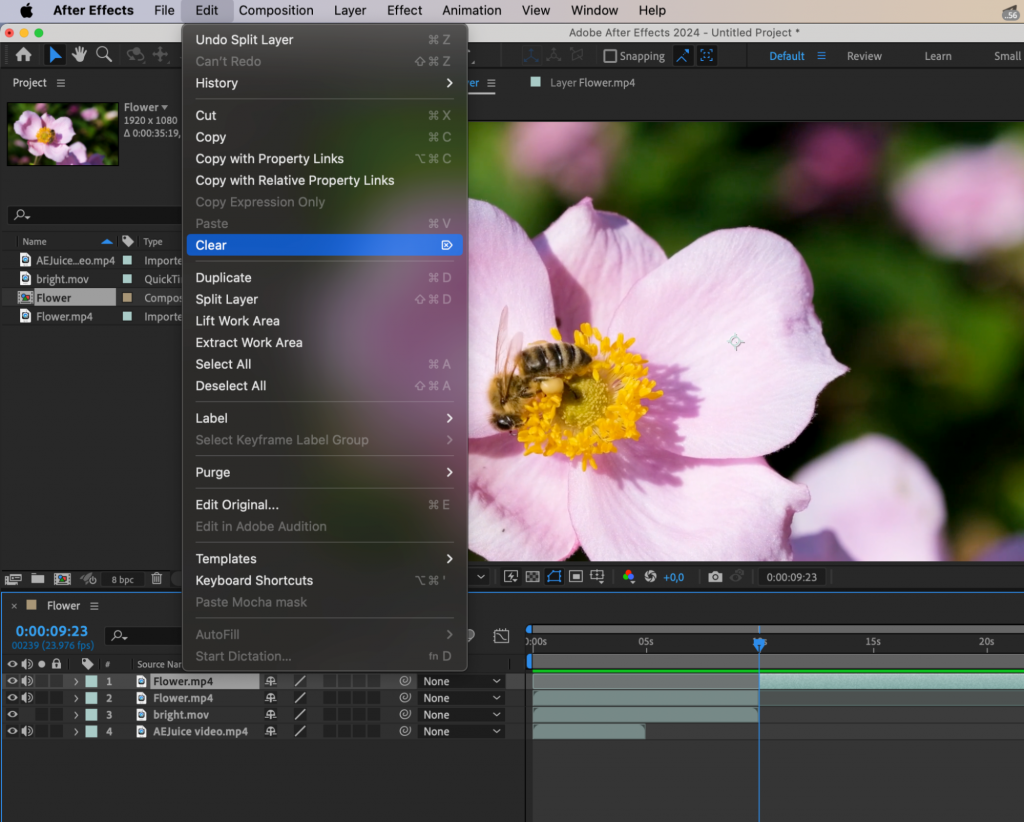Viewport: 1024px width, 822px height.
Task: Toggle the Transparency Grid in the viewer
Action: click(533, 577)
